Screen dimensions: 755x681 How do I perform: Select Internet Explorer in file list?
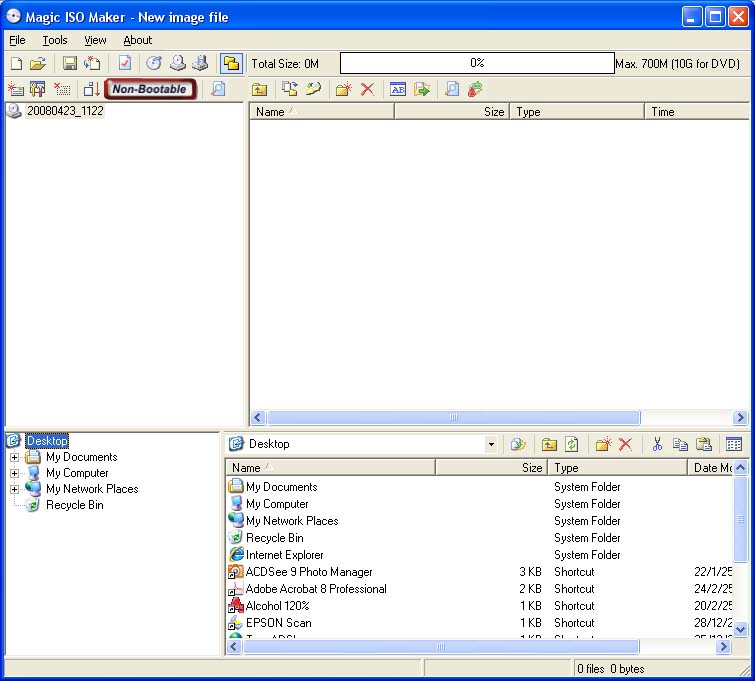pyautogui.click(x=284, y=555)
